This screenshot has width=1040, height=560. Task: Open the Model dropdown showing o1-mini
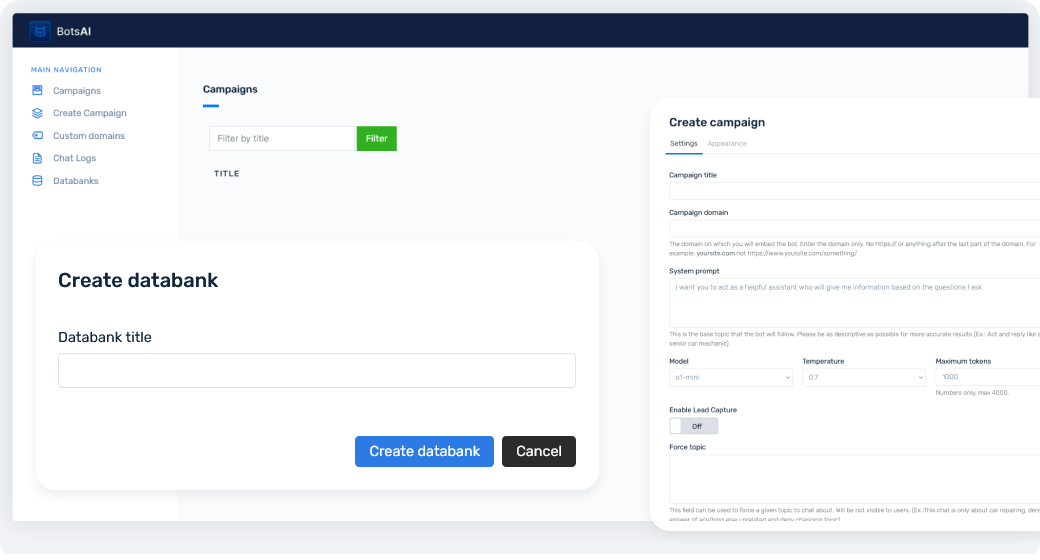pos(730,377)
